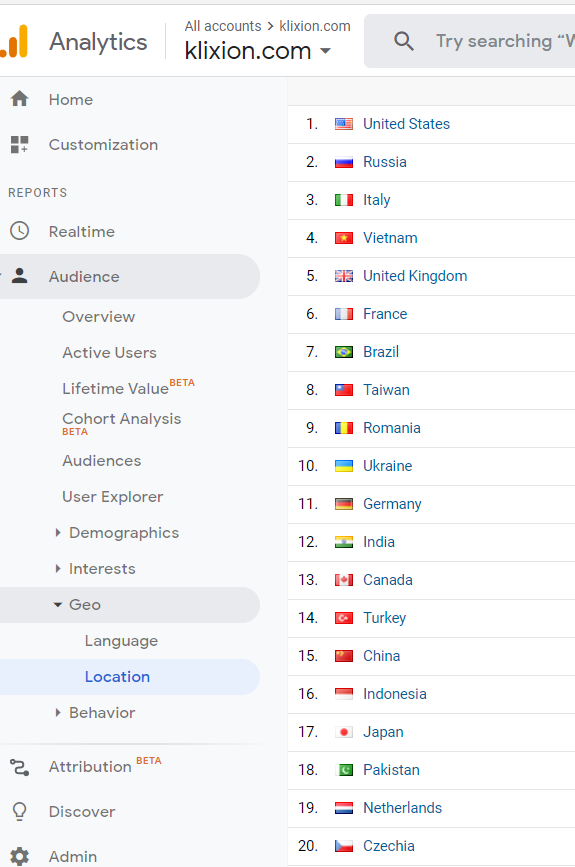Click the India flag icon

(x=344, y=542)
